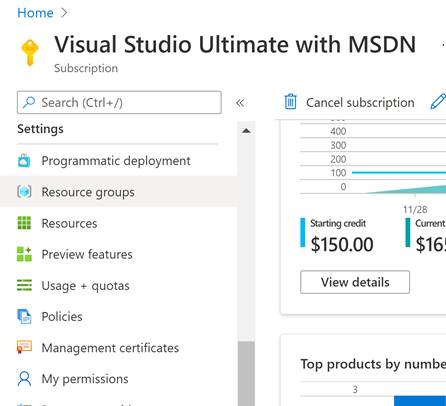
Task: Click the Preview features icon
Action: (x=24, y=254)
